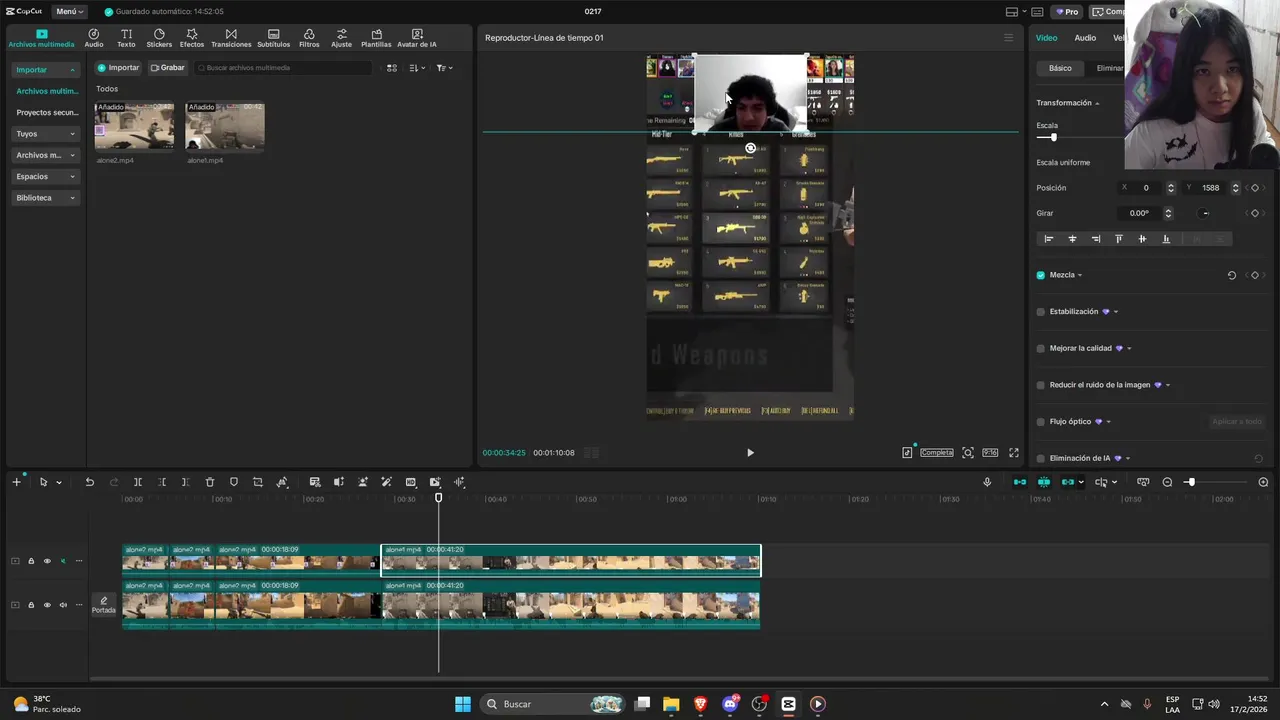Click the audio waveform icon in timeline toolbar
The height and width of the screenshot is (720, 1280).
[459, 482]
